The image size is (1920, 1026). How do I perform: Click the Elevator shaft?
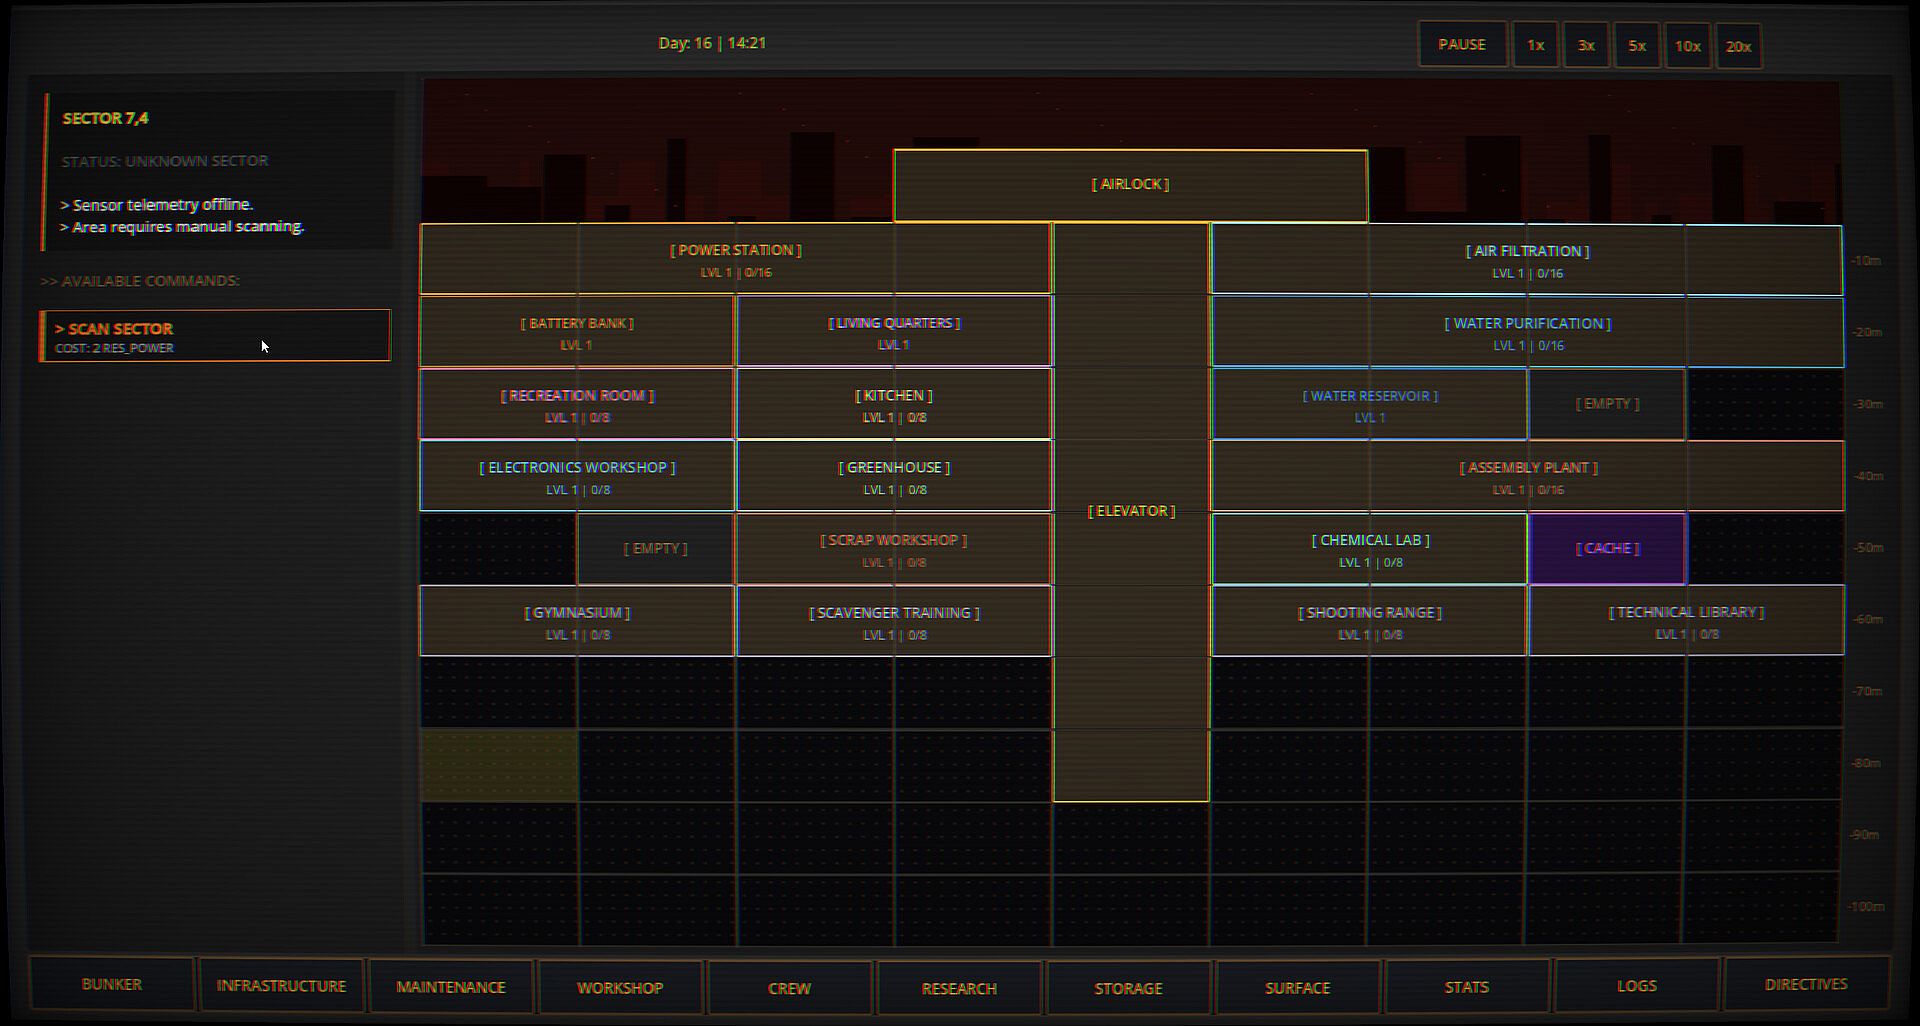(x=1131, y=511)
